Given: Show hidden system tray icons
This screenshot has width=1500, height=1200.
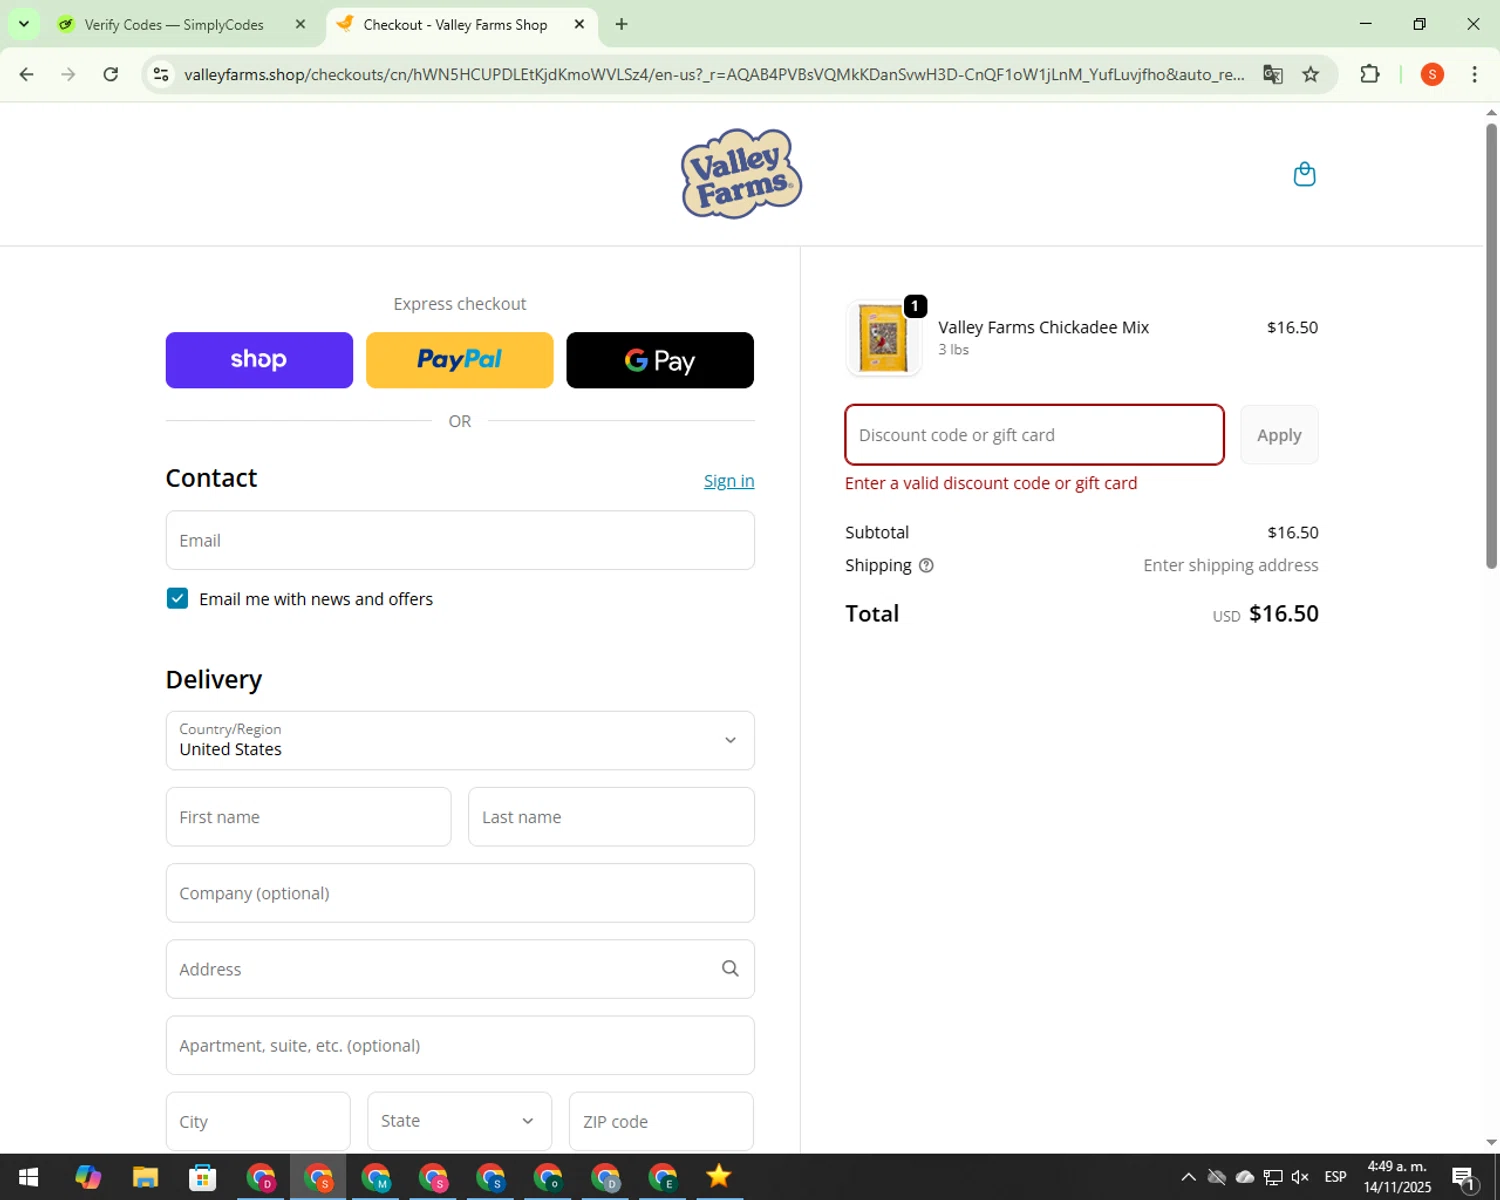Looking at the screenshot, I should 1188,1177.
